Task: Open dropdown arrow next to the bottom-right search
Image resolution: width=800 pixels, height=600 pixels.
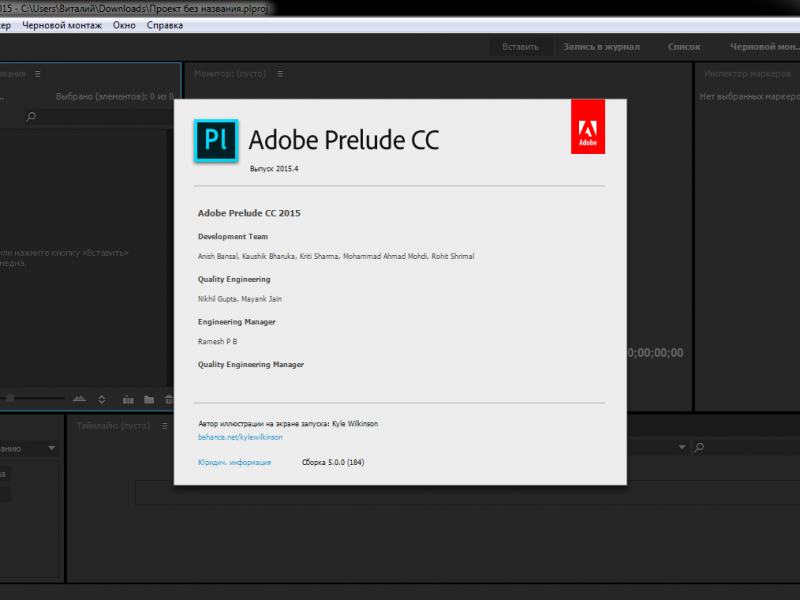Action: click(682, 447)
